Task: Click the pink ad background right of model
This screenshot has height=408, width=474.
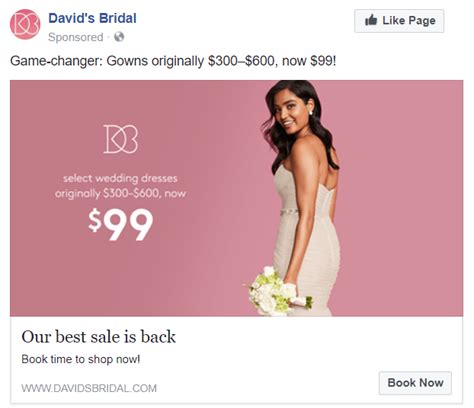Action: tap(402, 198)
